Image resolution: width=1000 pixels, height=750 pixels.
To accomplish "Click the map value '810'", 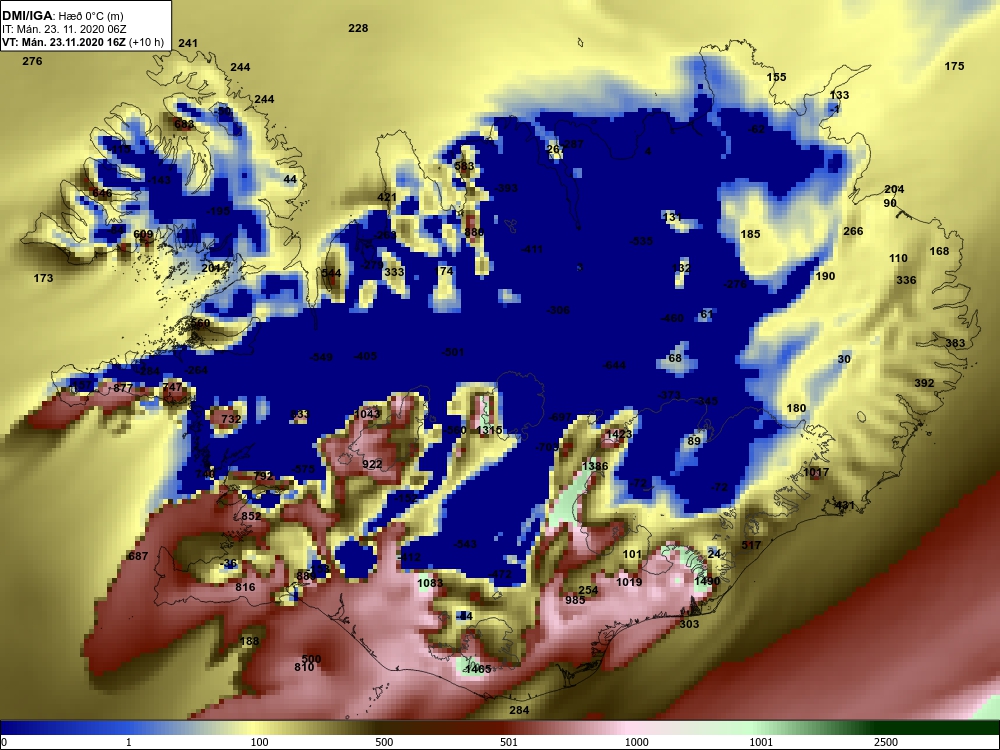I will [x=304, y=667].
